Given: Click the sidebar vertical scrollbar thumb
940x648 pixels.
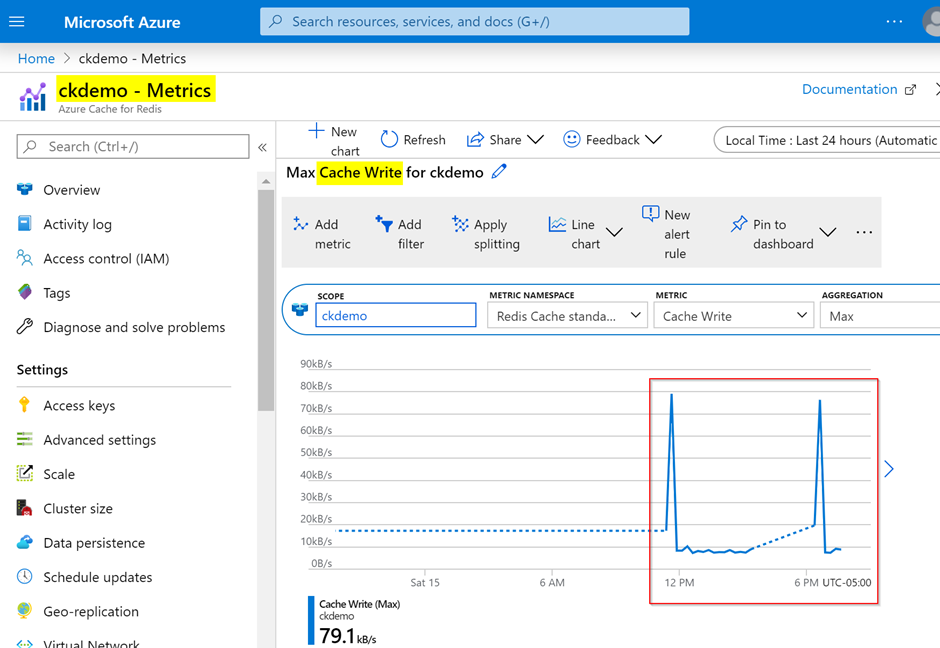Looking at the screenshot, I should pyautogui.click(x=266, y=300).
